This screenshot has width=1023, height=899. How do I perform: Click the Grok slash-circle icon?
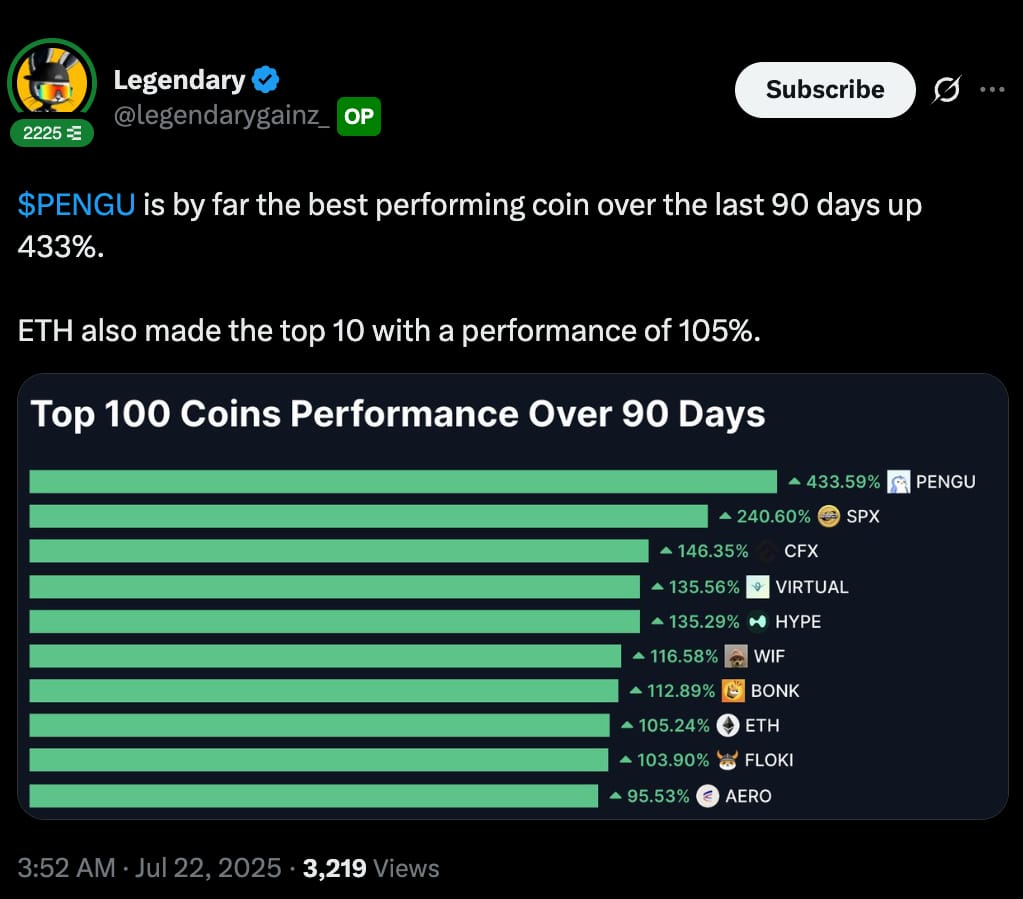coord(946,89)
